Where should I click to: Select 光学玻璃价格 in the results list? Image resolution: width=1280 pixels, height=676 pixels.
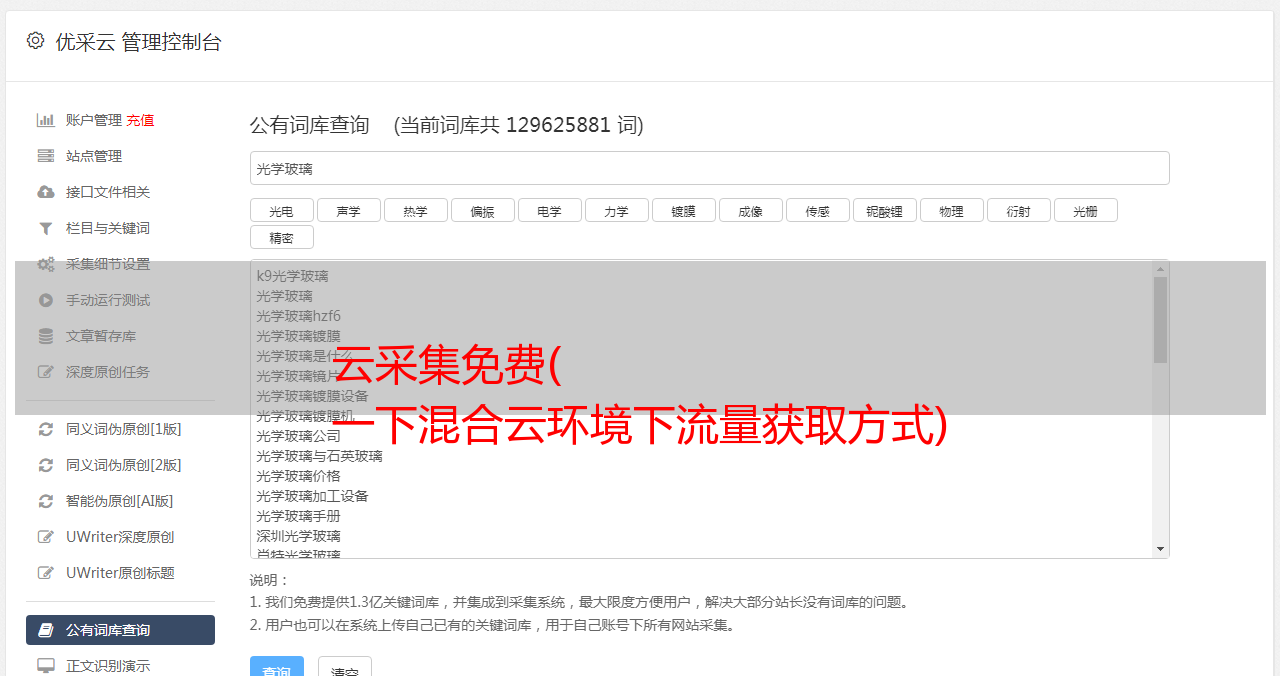tap(298, 476)
